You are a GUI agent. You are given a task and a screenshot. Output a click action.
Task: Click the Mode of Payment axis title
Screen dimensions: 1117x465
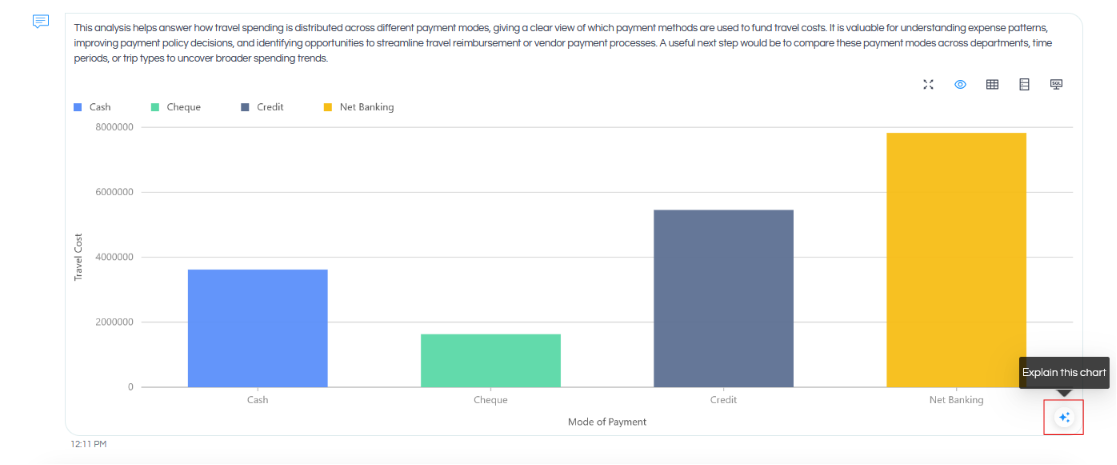point(607,422)
